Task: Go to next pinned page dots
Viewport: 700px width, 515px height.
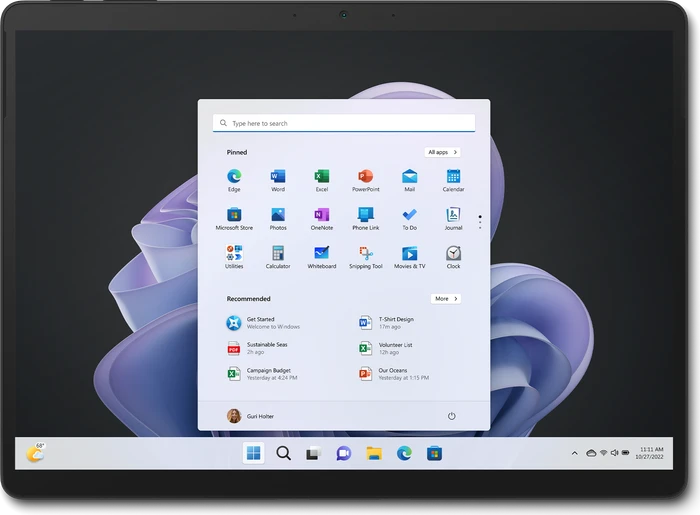Action: tap(480, 222)
